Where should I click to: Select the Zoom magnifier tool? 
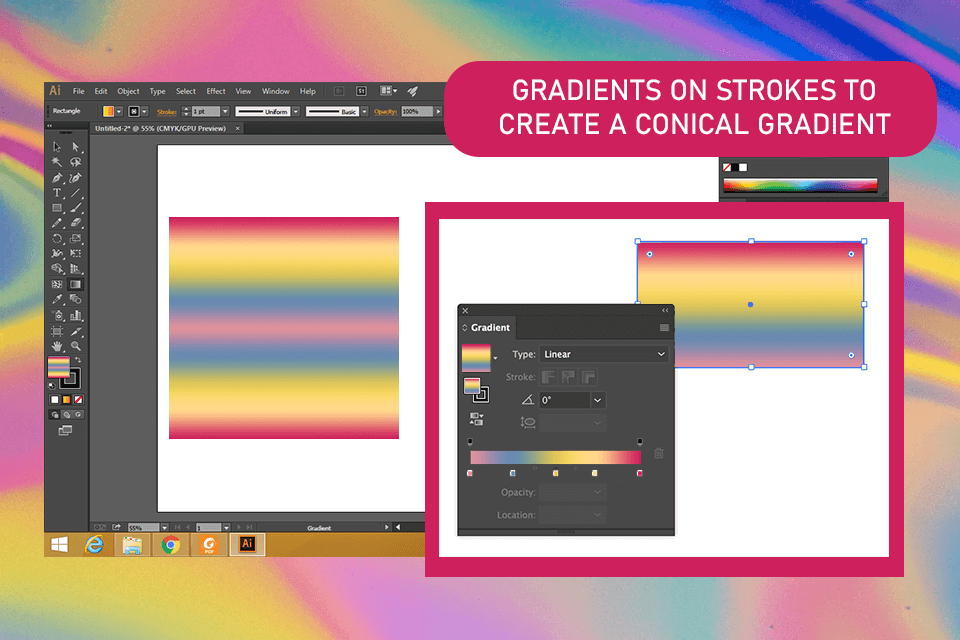pos(75,346)
